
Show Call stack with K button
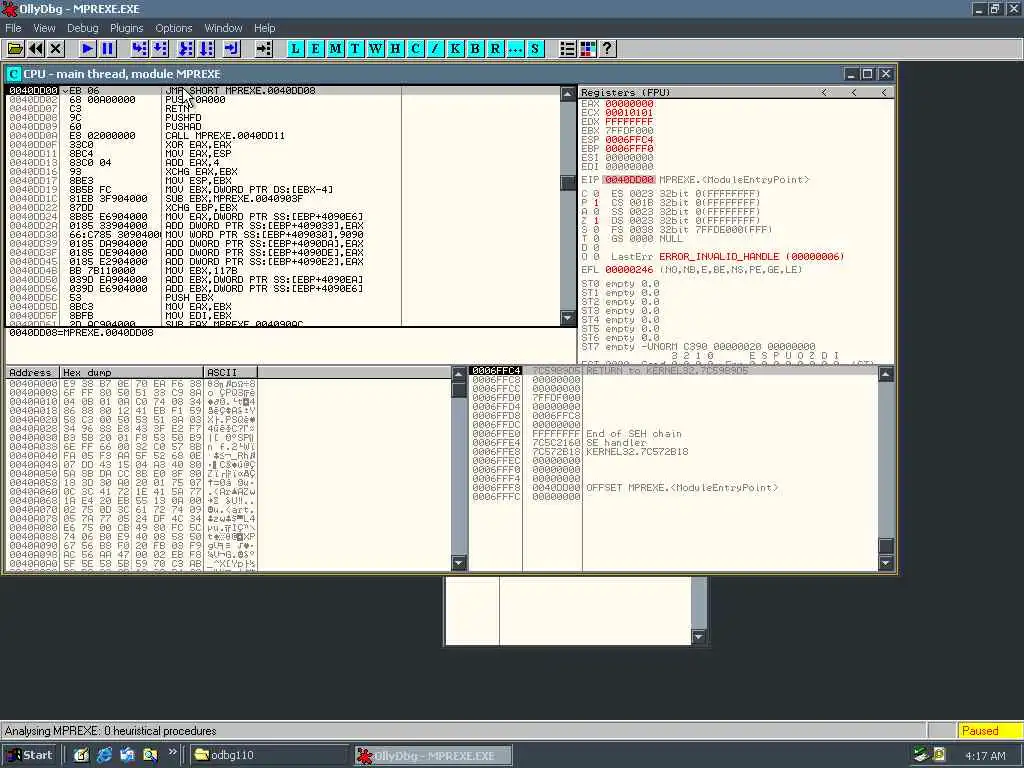455,48
